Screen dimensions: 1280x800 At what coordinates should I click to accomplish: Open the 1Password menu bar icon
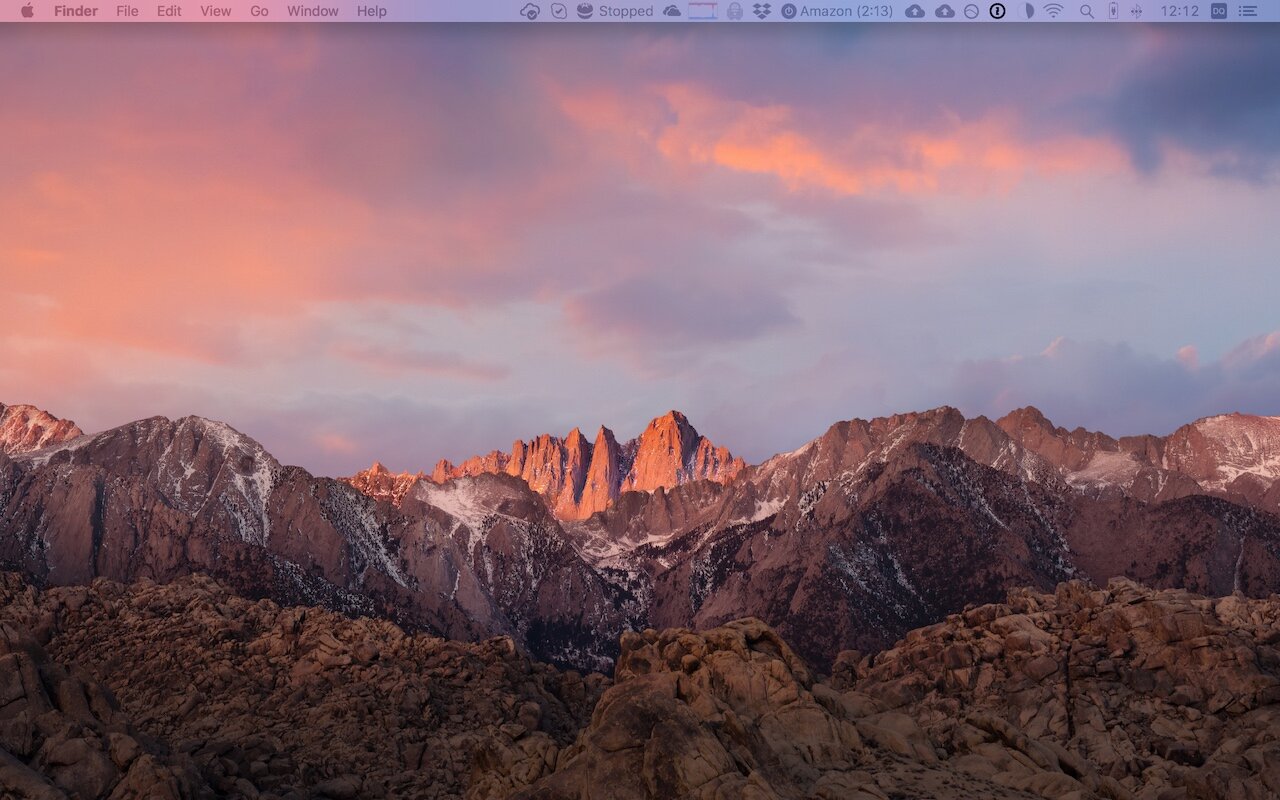point(997,11)
